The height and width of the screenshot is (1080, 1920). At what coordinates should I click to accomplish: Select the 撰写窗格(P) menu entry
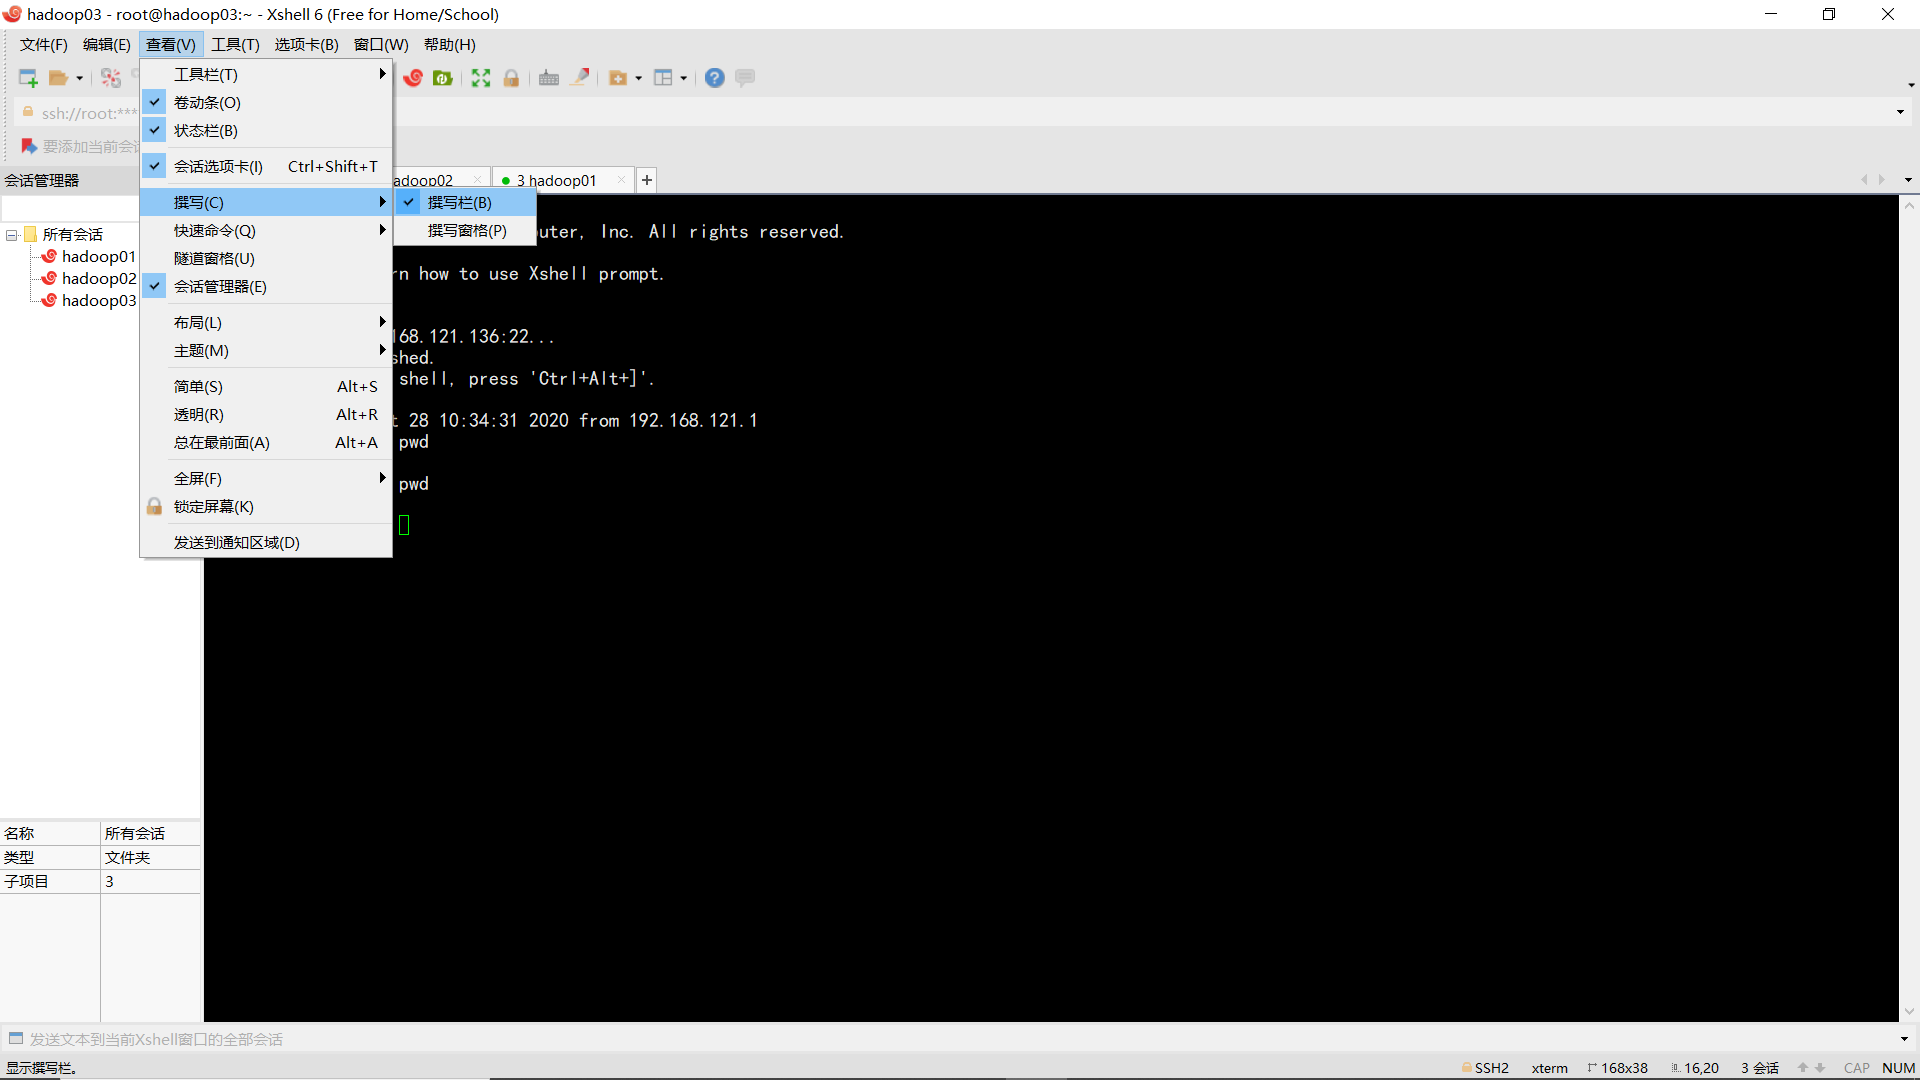[x=467, y=230]
